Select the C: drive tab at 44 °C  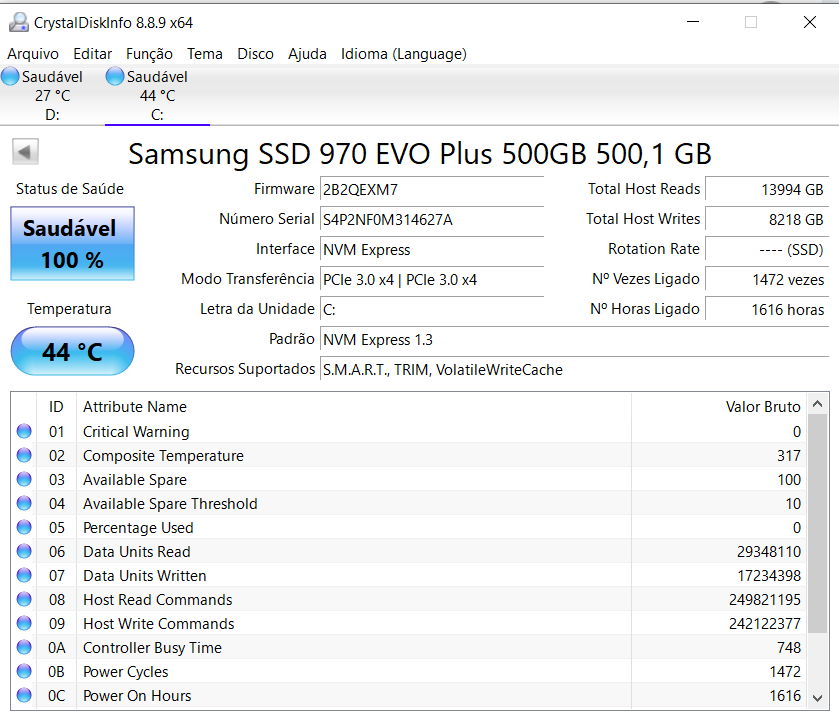click(x=157, y=96)
